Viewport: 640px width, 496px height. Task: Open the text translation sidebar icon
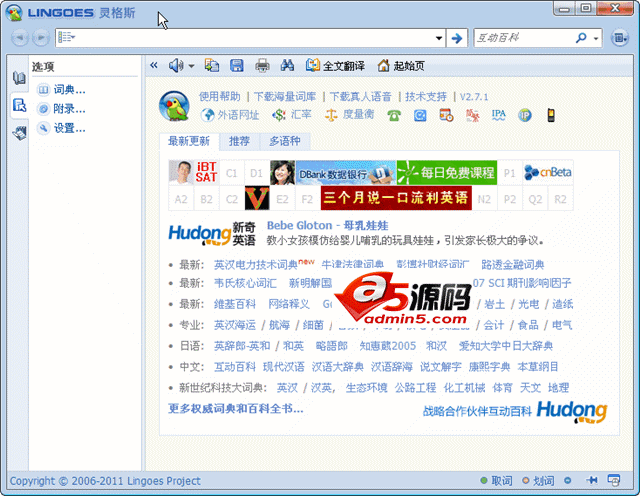pyautogui.click(x=19, y=133)
